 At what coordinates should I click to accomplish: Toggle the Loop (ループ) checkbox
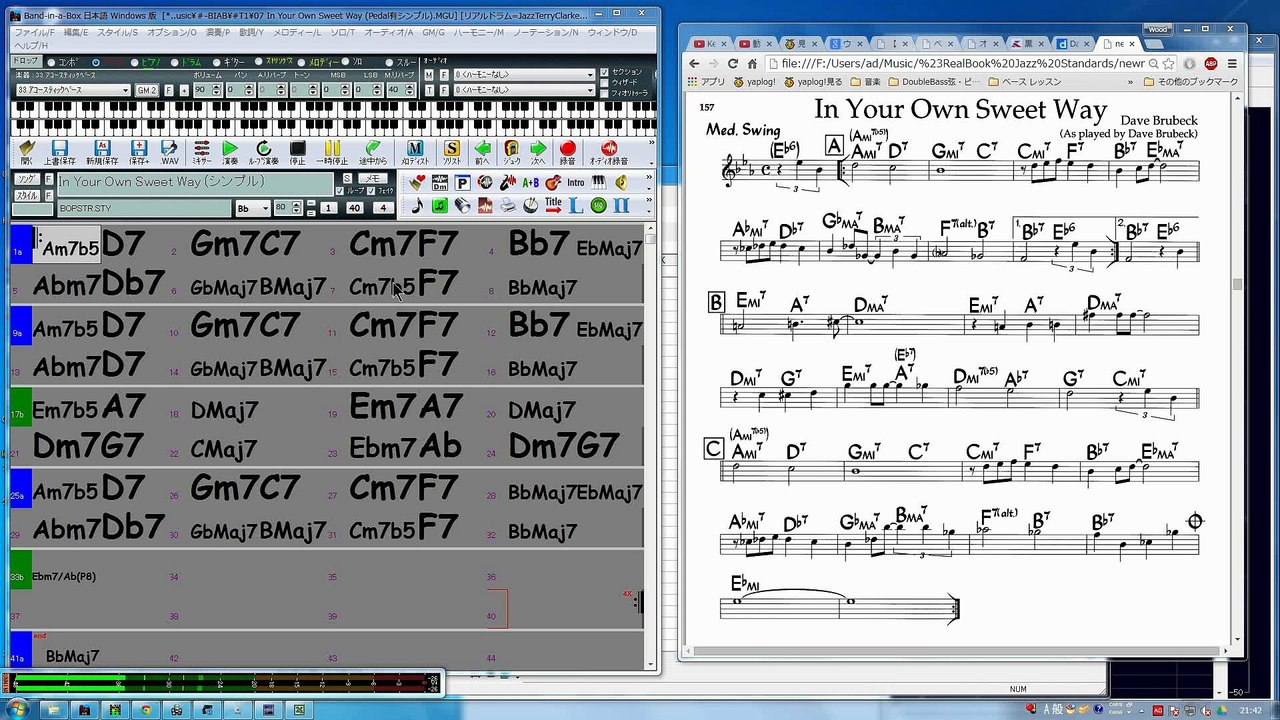(339, 190)
